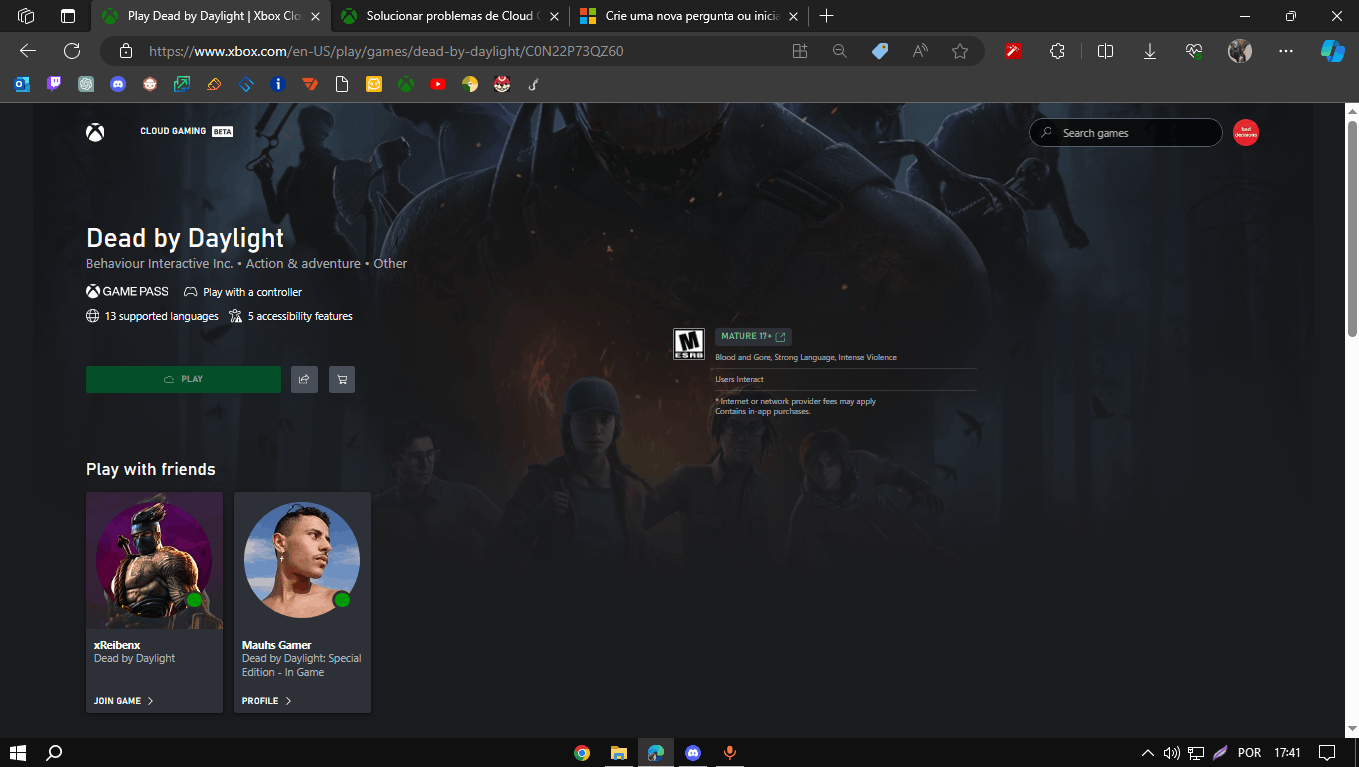Open the Downloads arrow icon in the Edge toolbar
Viewport: 1359px width, 767px height.
[1150, 51]
